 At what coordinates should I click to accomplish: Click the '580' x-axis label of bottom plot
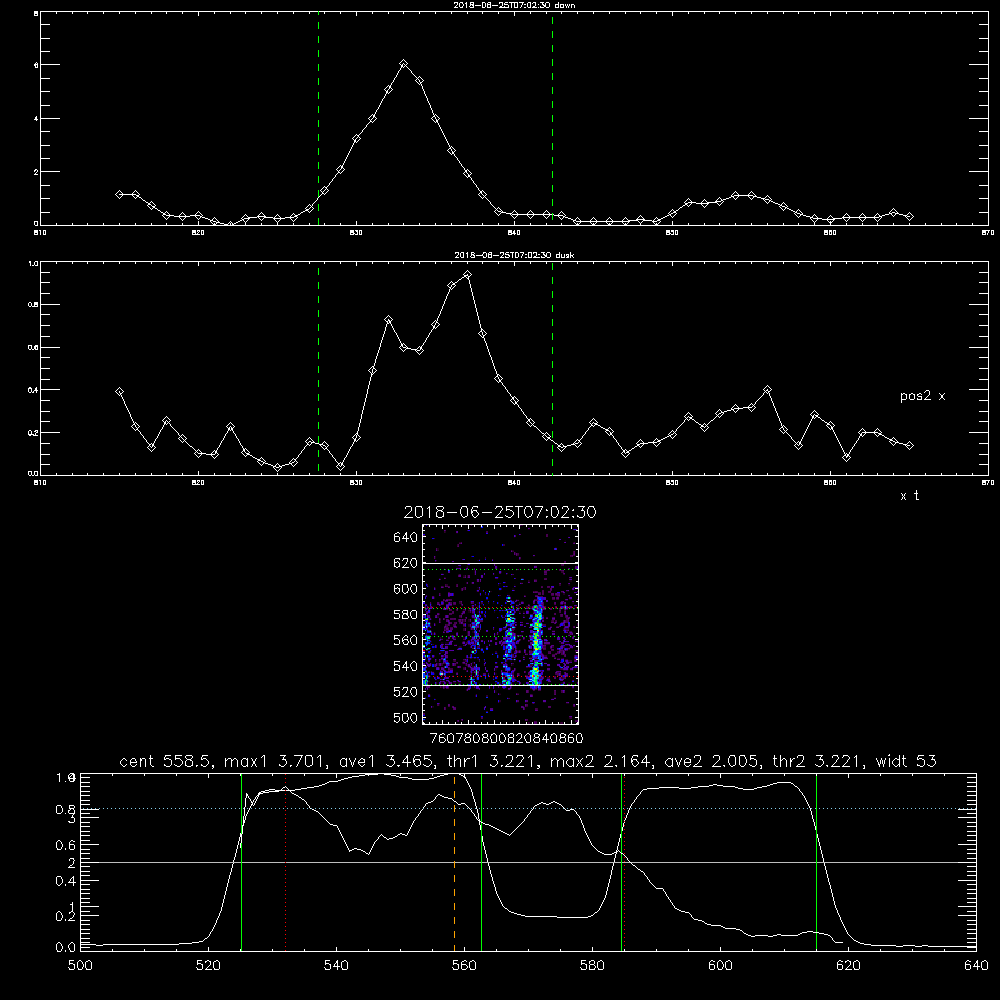(592, 966)
